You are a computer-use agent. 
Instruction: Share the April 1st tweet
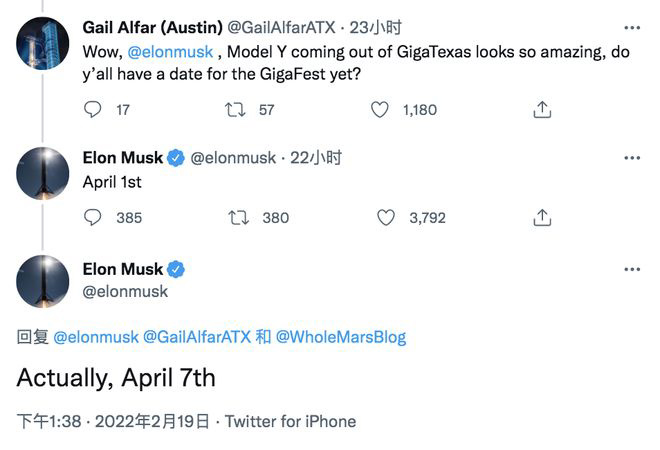542,218
